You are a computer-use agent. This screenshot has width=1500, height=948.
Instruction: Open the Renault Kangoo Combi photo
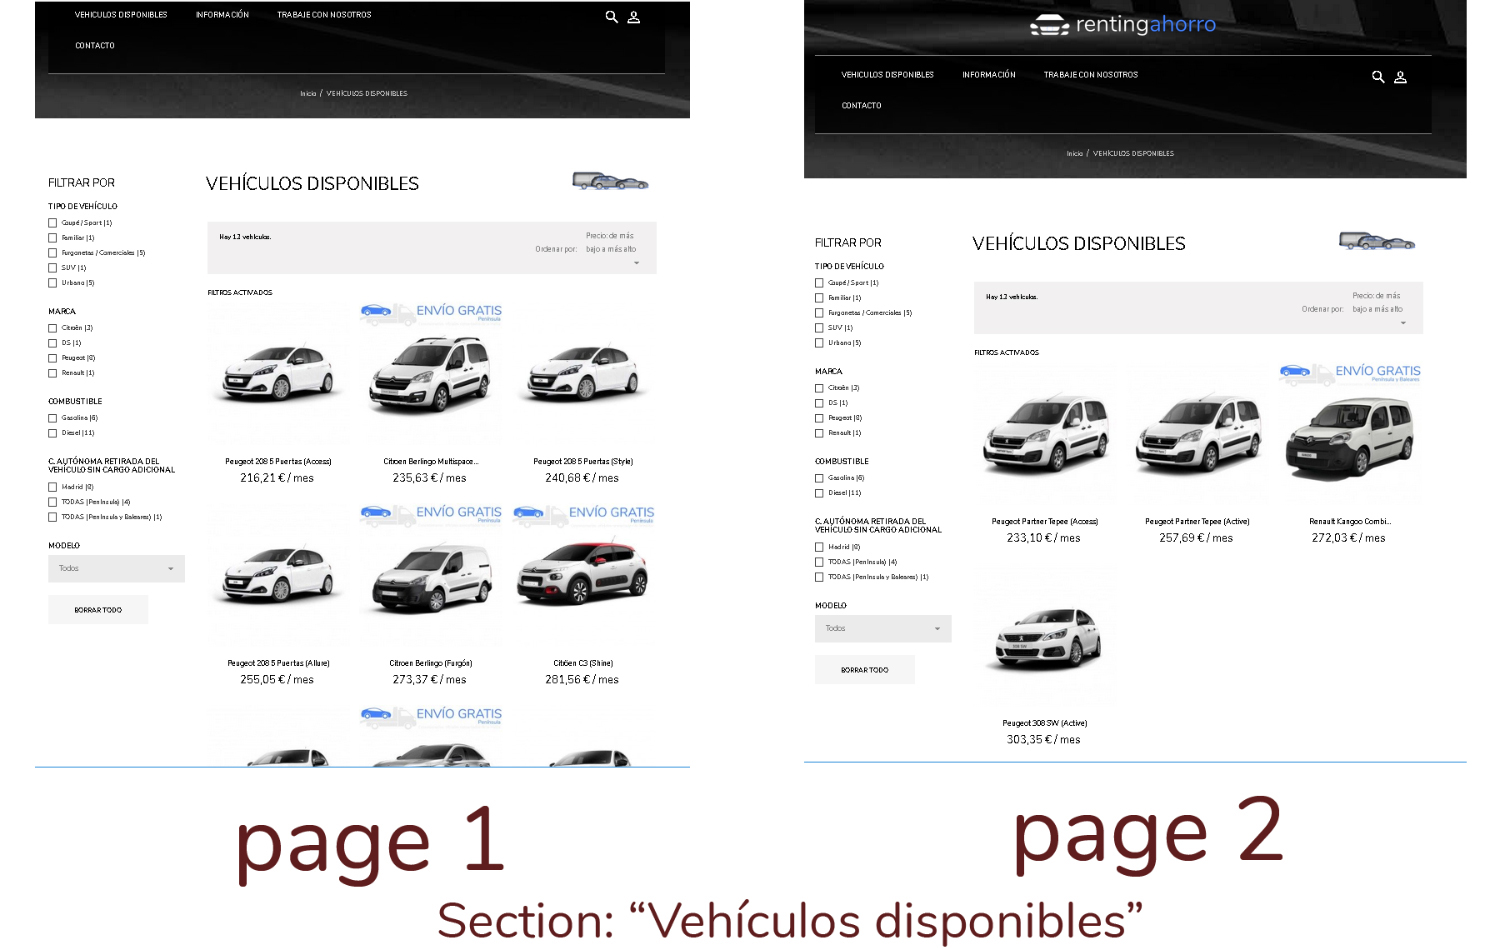1350,438
